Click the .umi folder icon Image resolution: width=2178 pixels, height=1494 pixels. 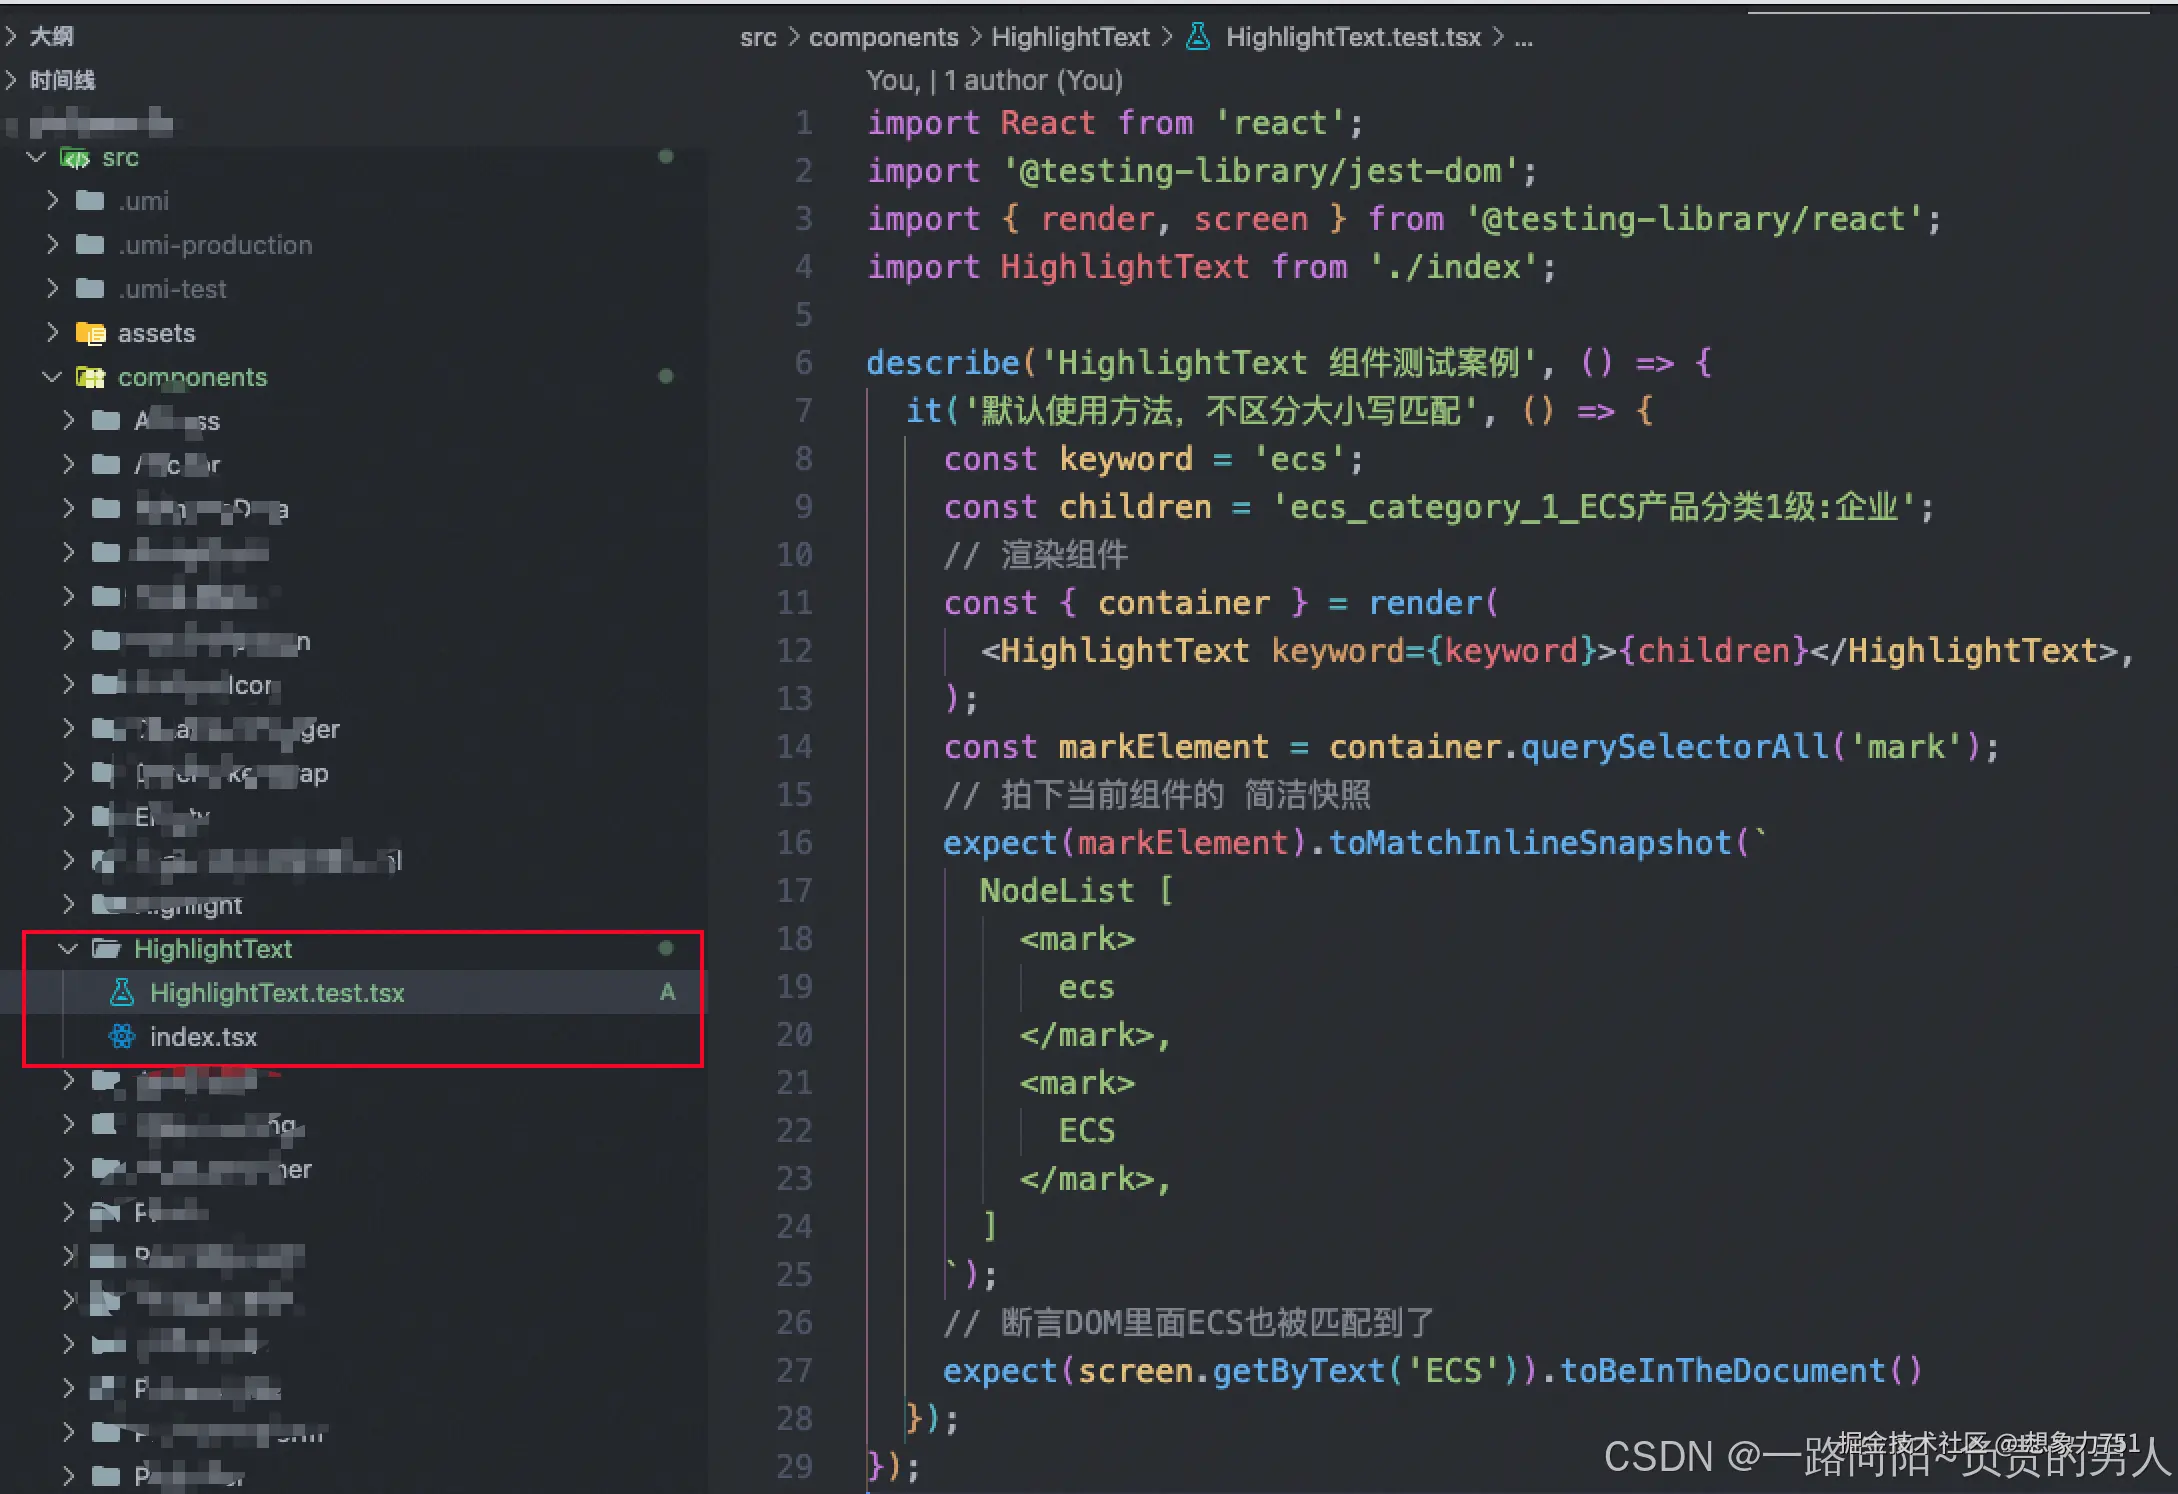[x=91, y=201]
